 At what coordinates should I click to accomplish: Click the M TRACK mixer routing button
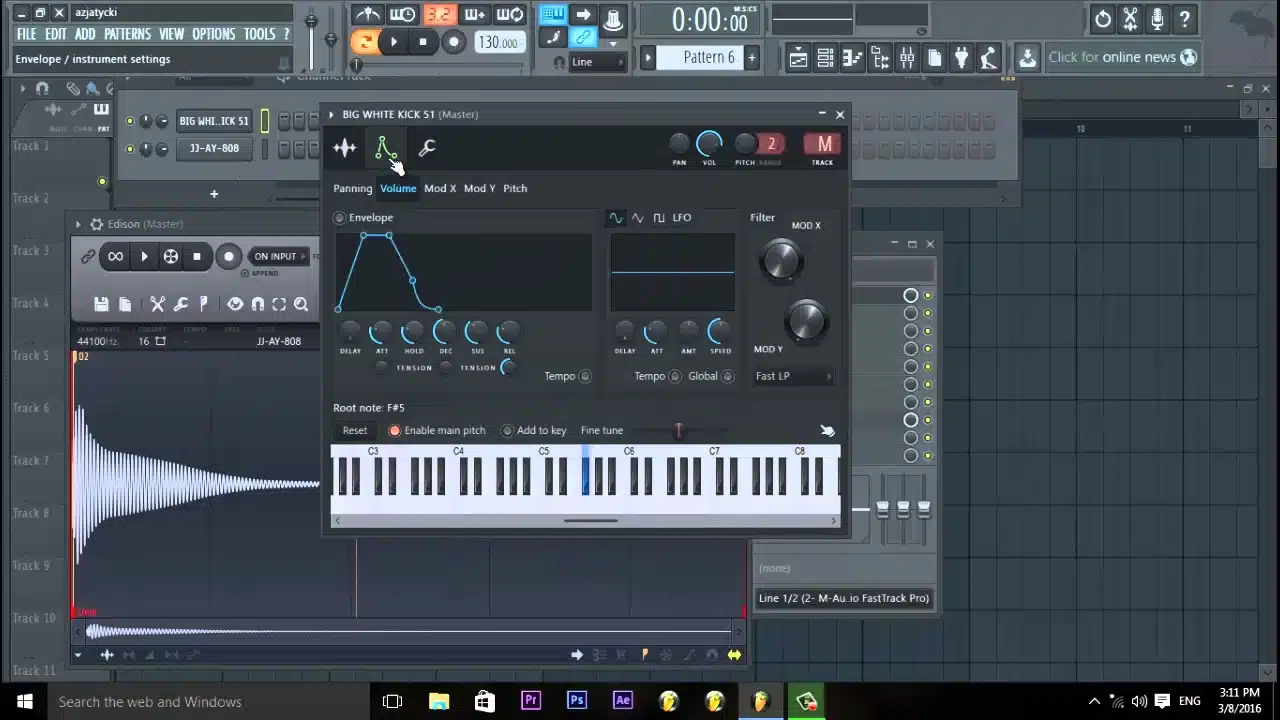[824, 145]
